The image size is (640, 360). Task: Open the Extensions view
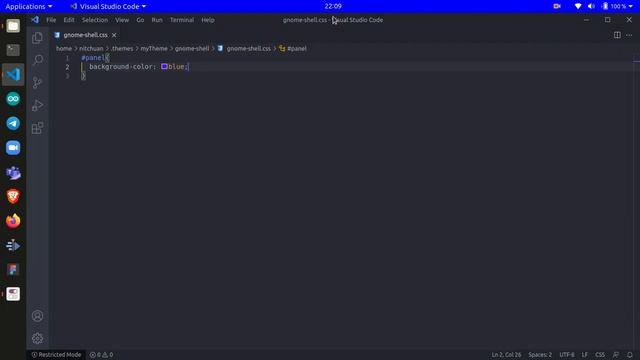click(x=38, y=128)
